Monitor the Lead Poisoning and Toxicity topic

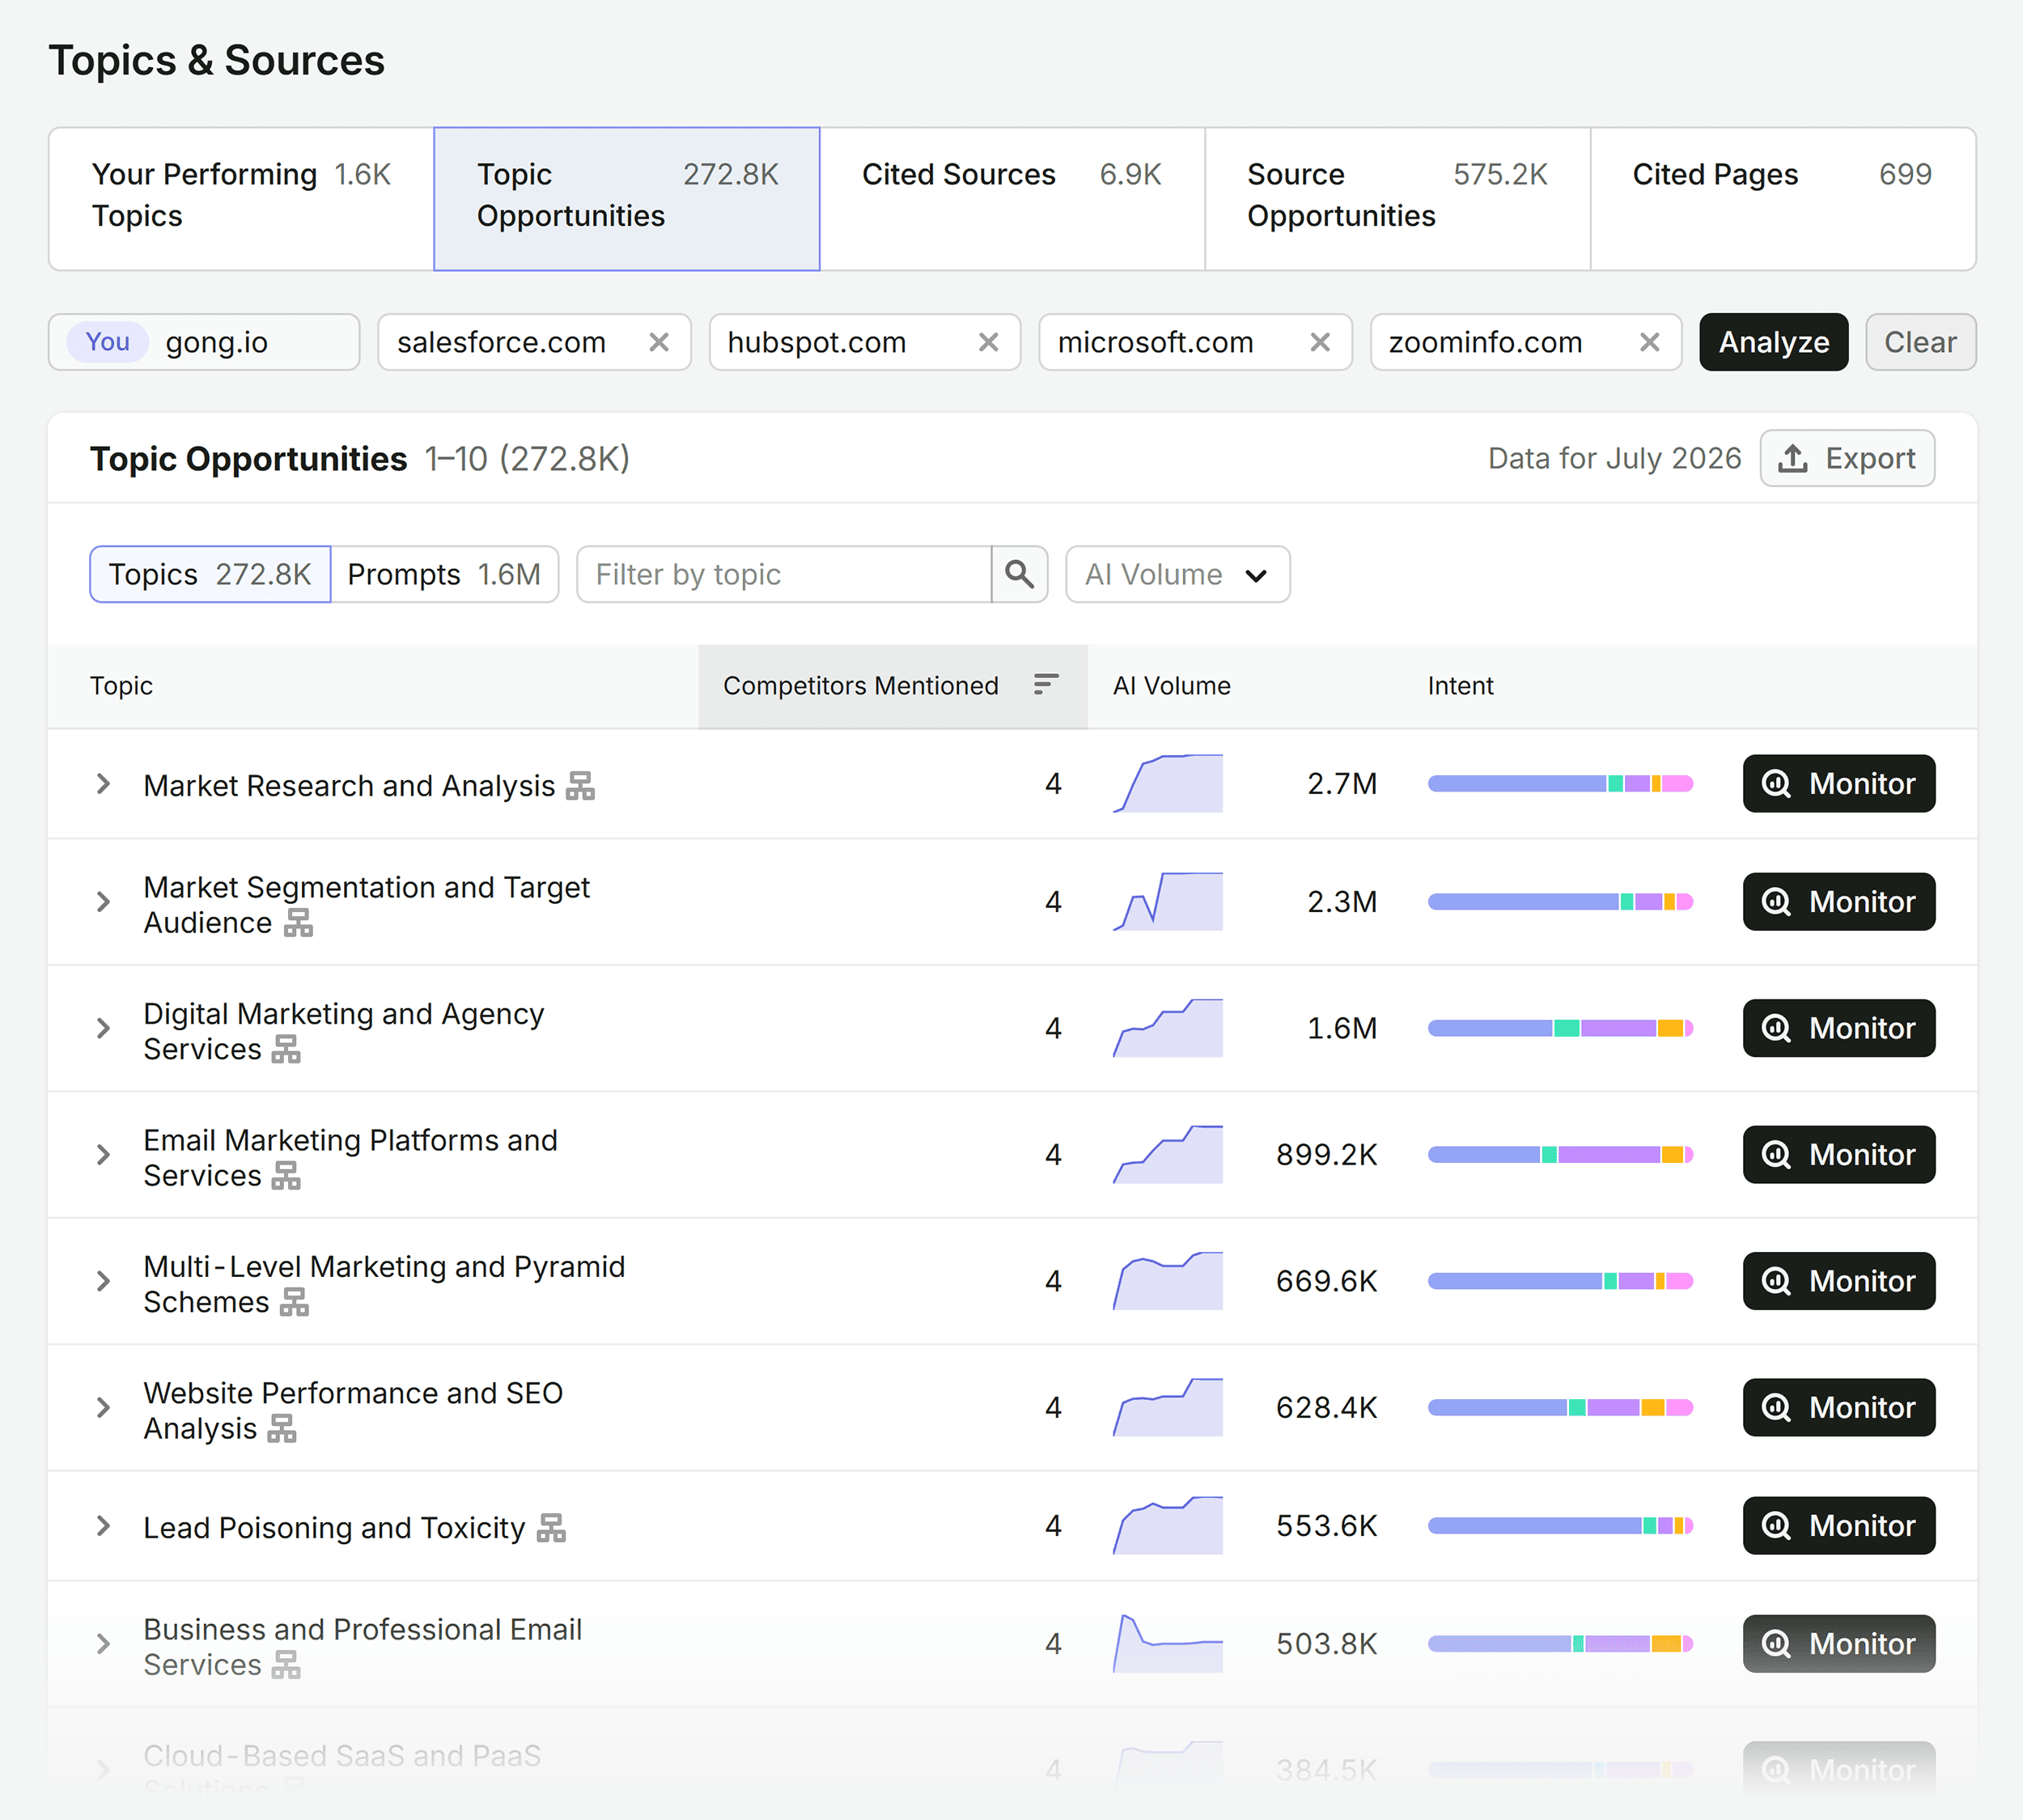[1838, 1525]
